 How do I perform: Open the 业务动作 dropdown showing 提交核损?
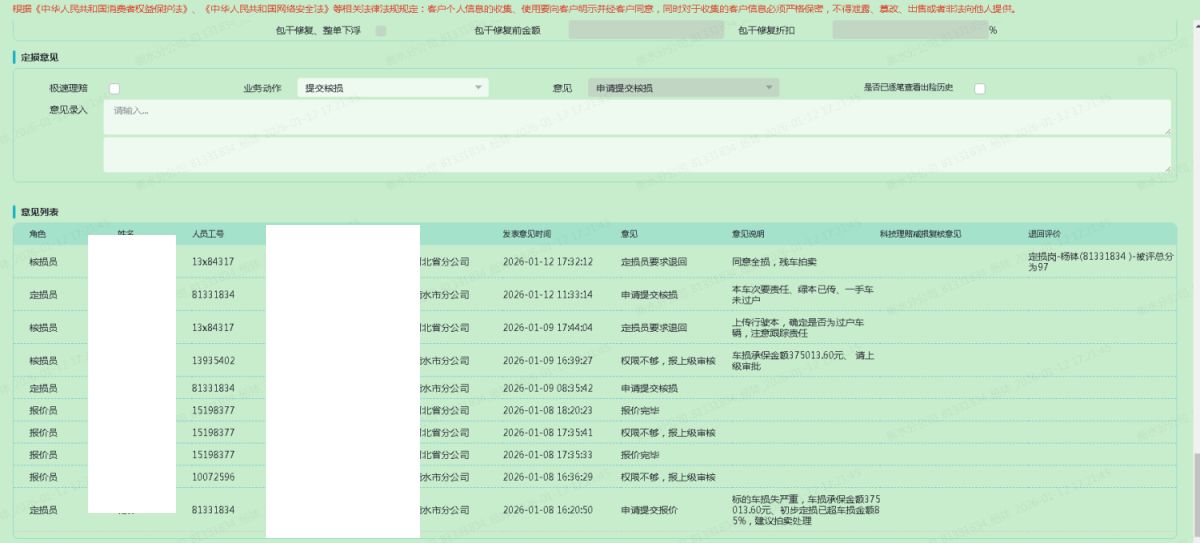[x=391, y=88]
